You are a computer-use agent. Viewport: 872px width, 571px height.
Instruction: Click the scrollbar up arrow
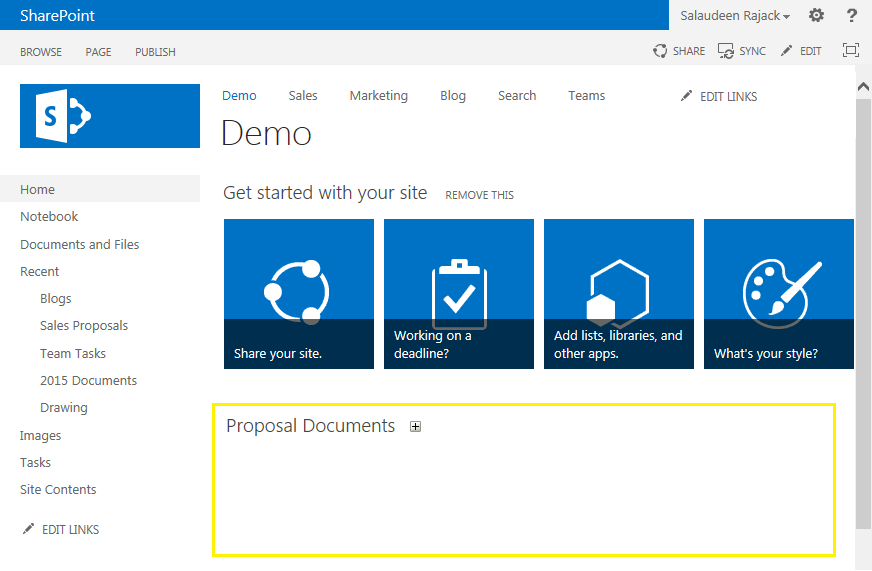coord(863,86)
